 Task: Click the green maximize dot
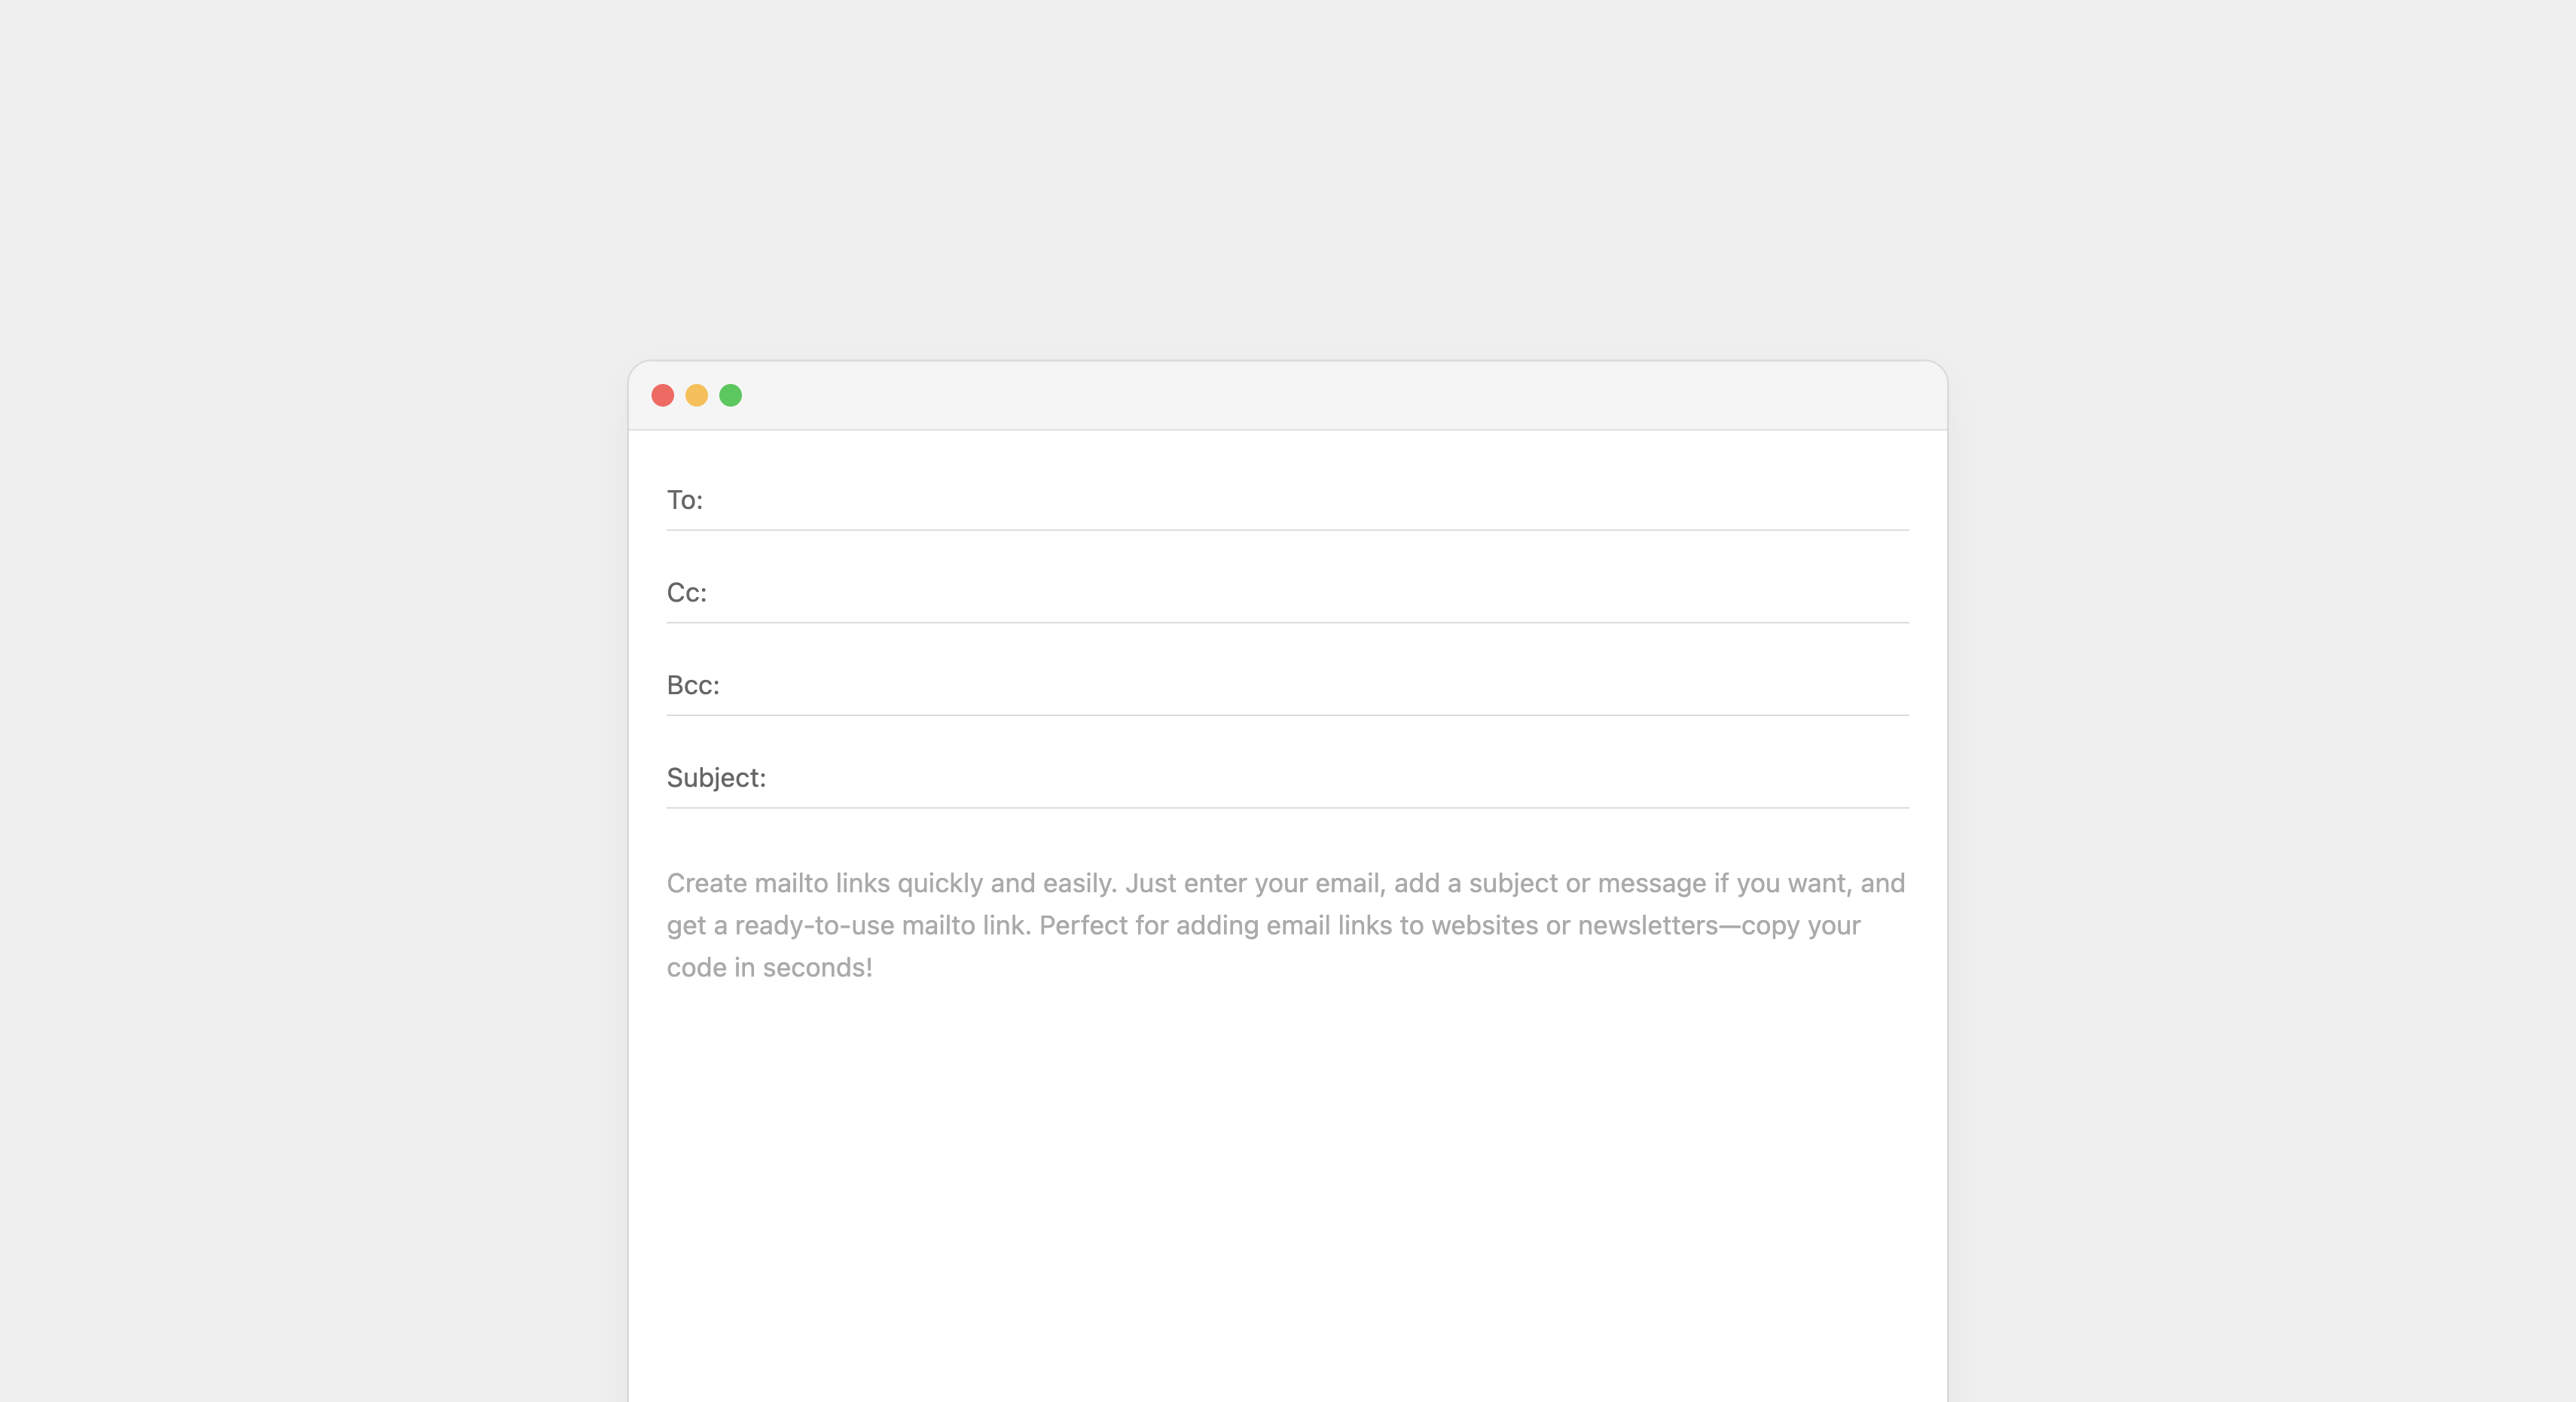731,396
